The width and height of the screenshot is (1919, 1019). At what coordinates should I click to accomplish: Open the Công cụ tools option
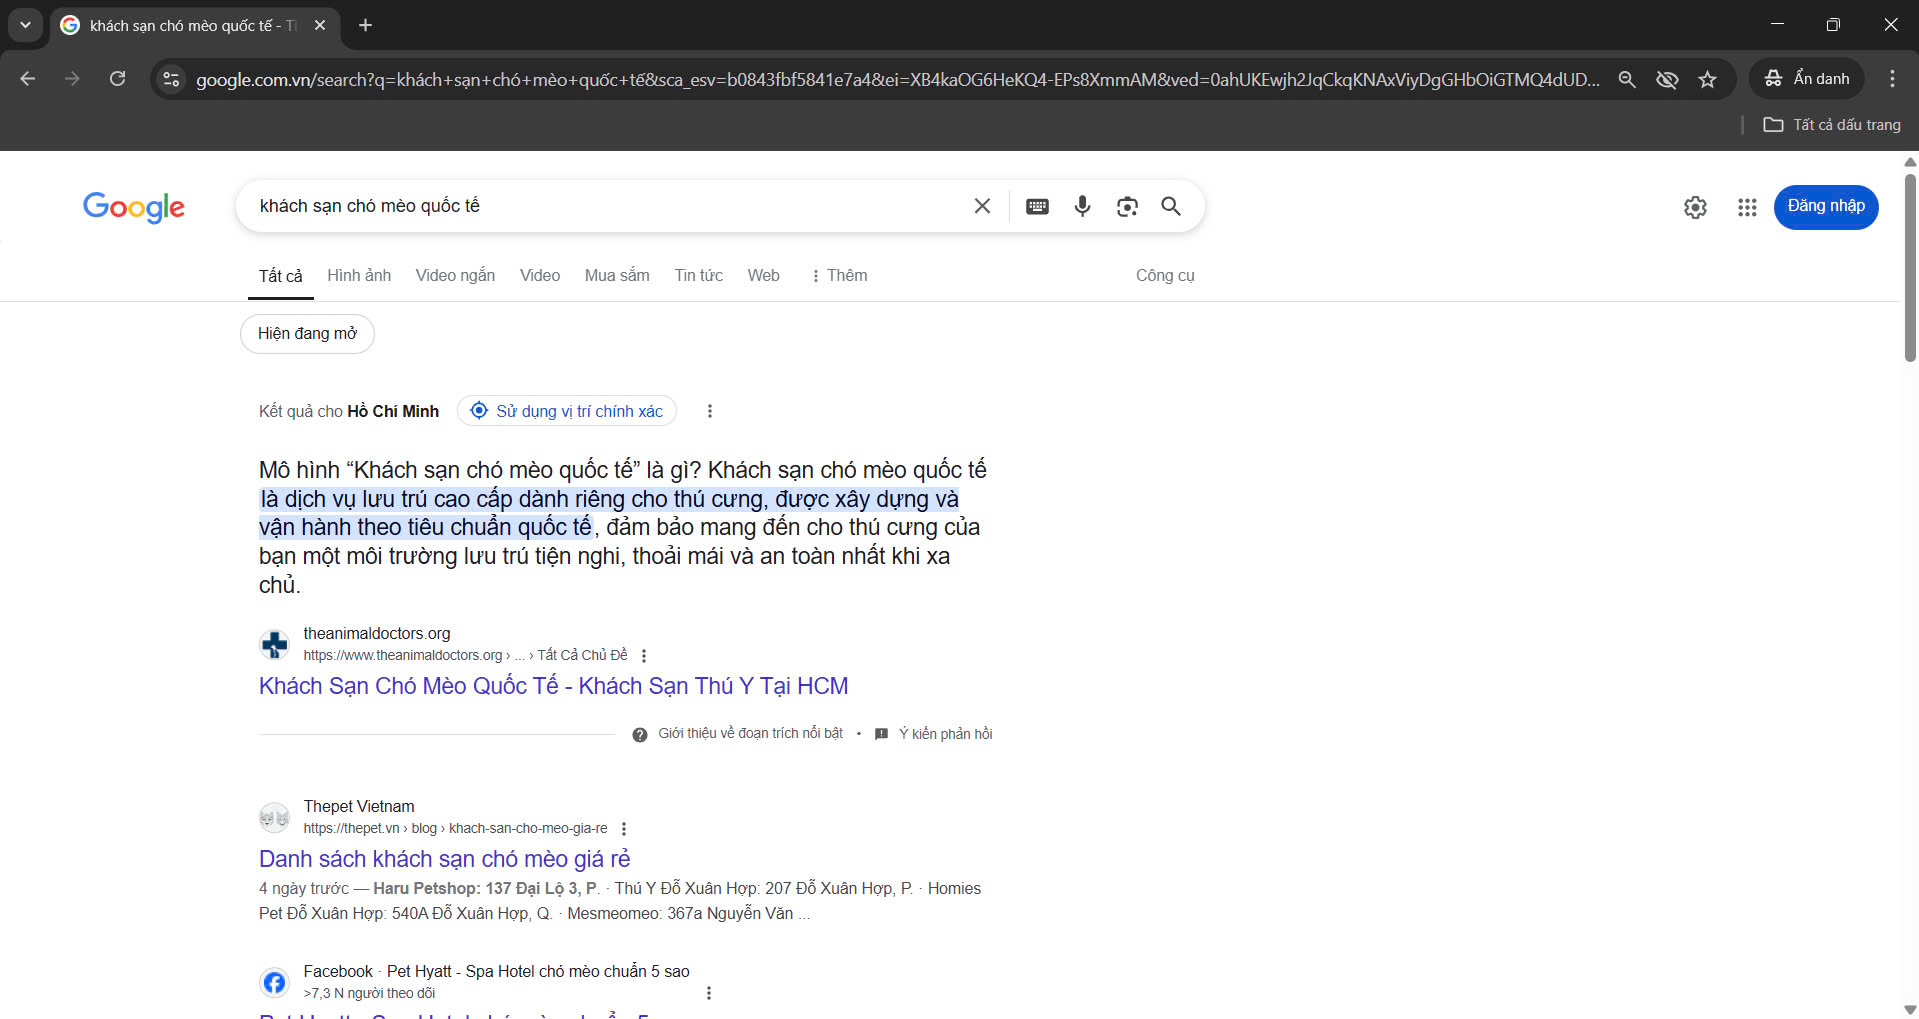tap(1165, 276)
